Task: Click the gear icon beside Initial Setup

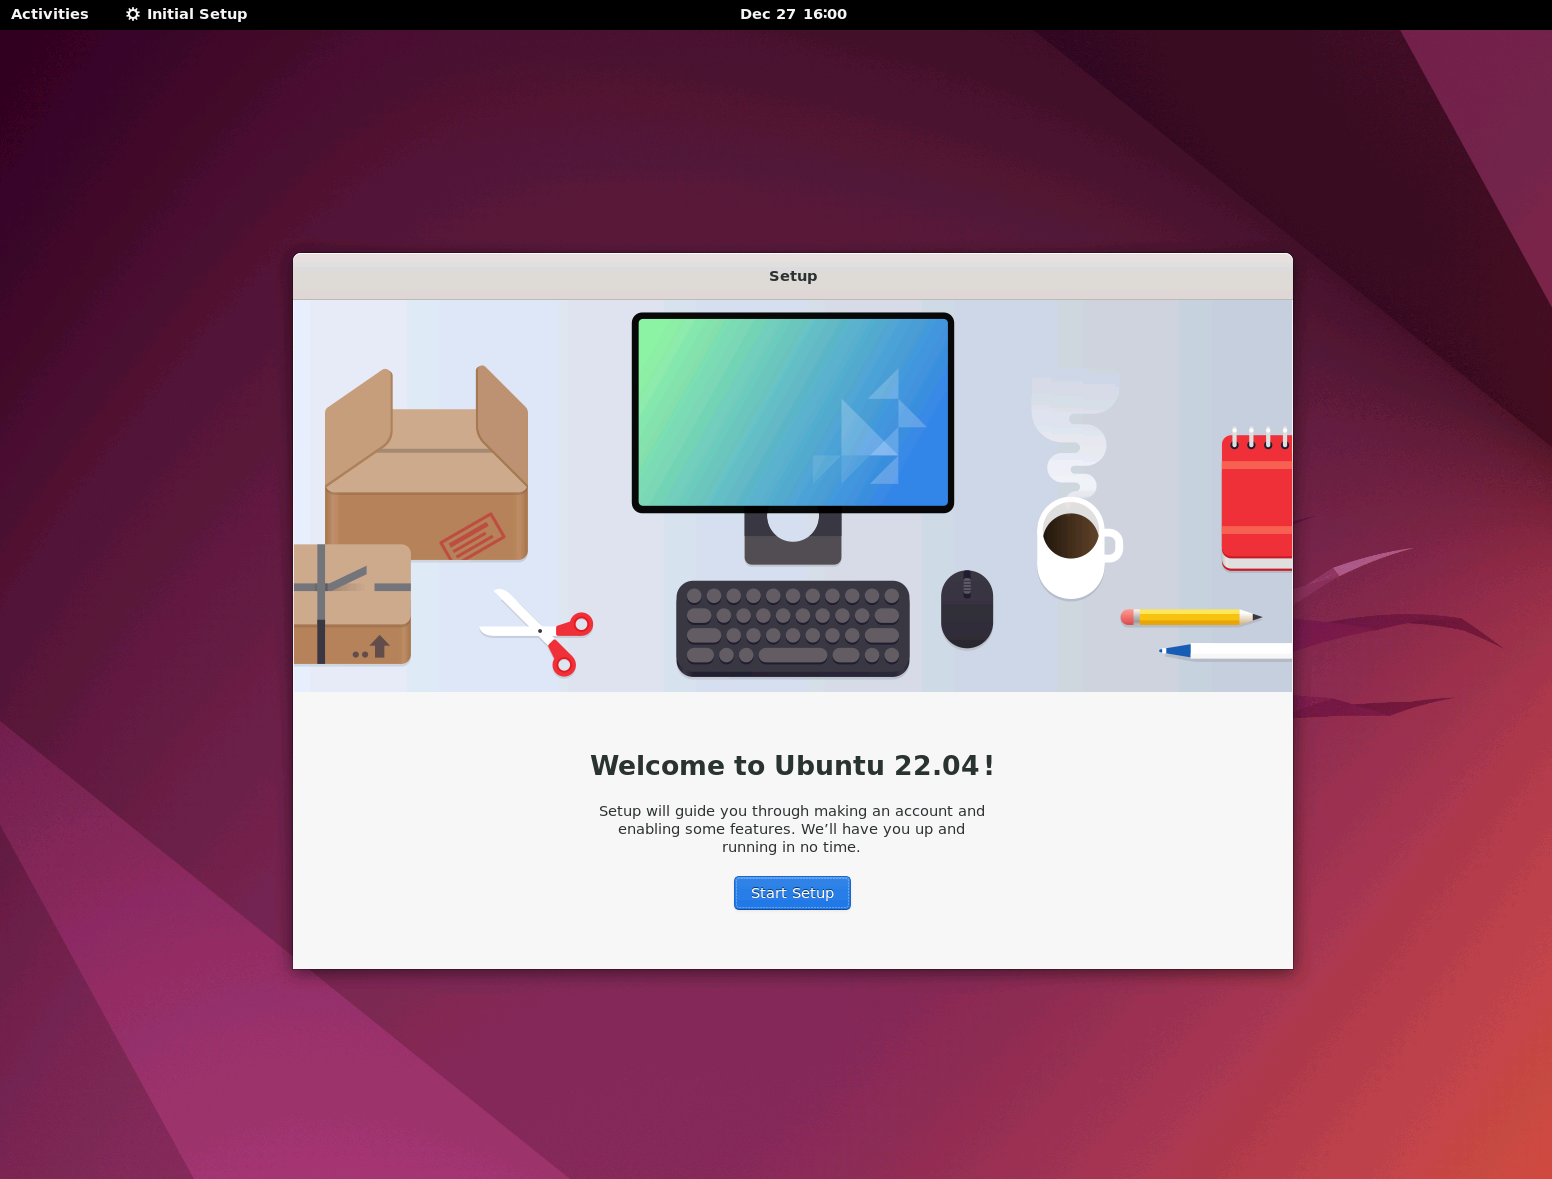Action: pos(133,14)
